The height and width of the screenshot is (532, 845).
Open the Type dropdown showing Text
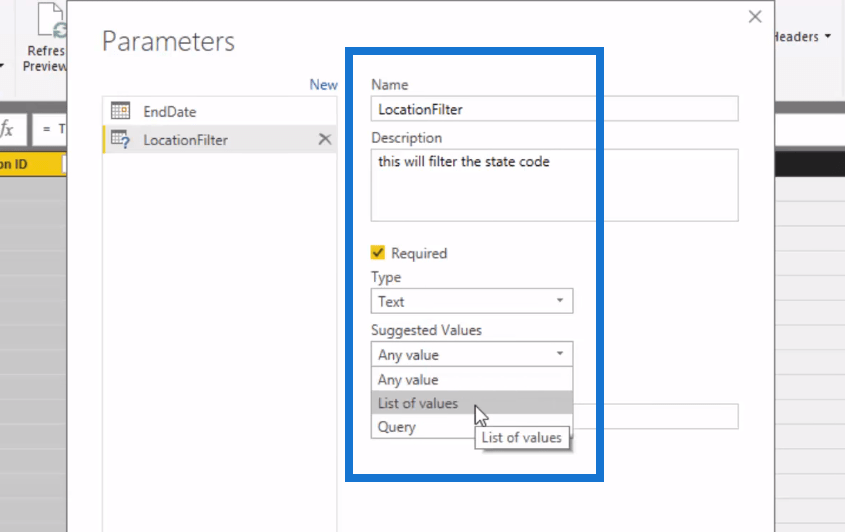pos(472,301)
